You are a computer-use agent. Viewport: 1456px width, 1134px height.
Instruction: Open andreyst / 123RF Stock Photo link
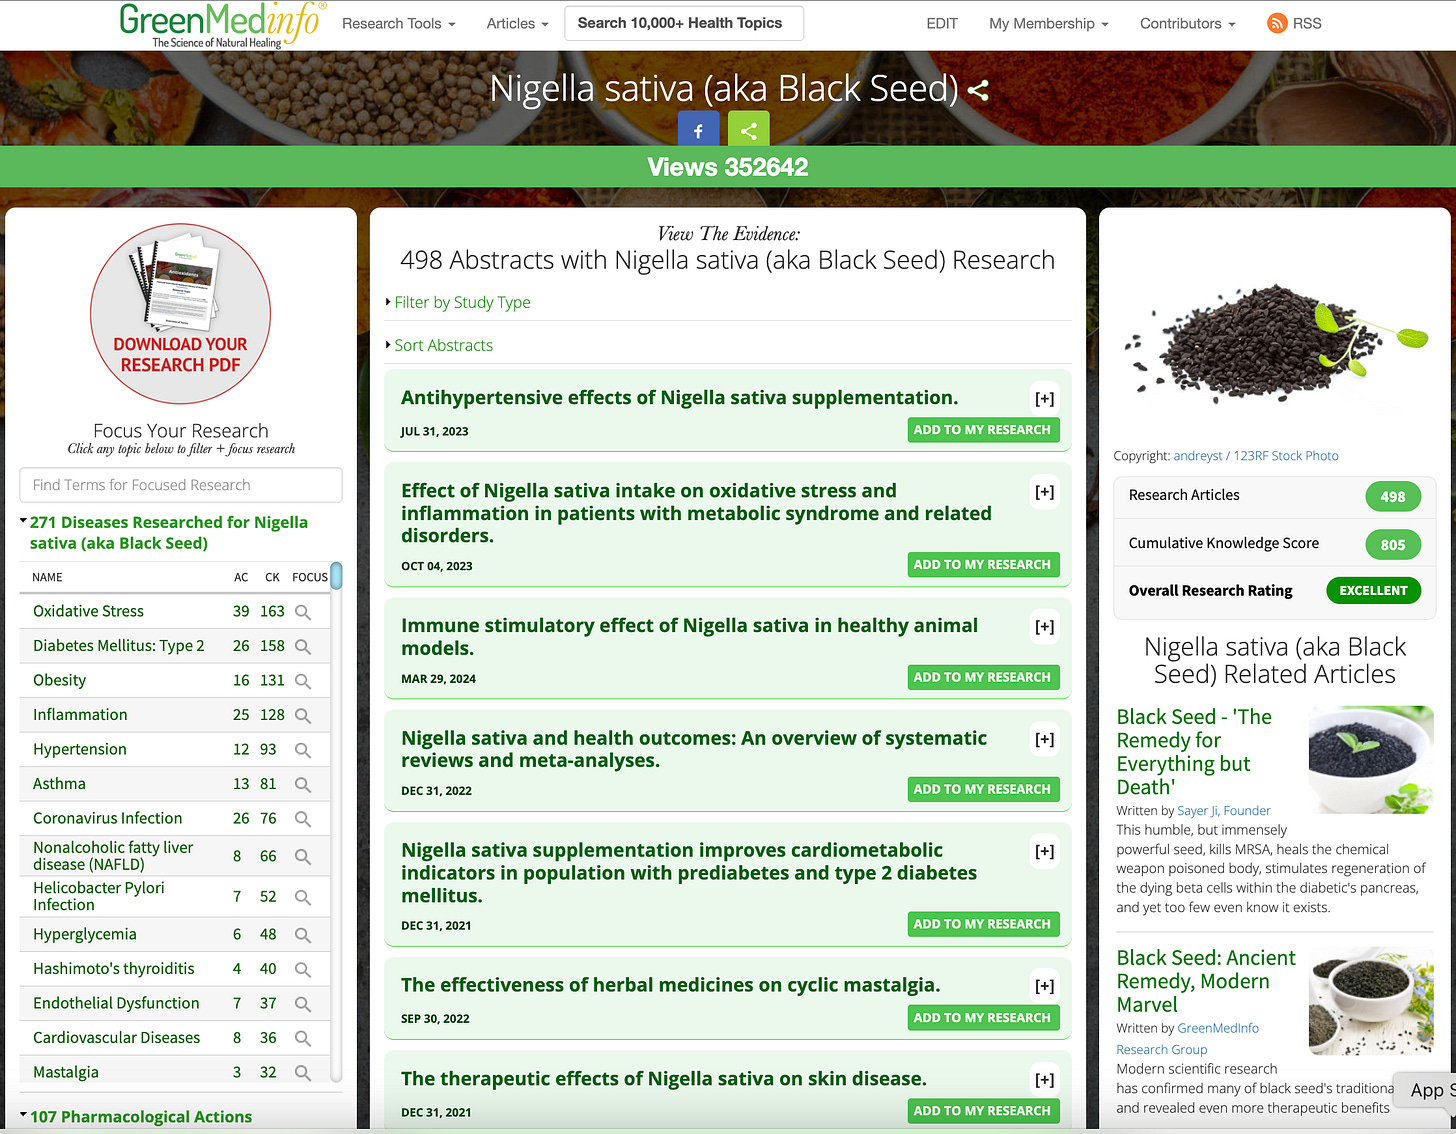click(x=1255, y=456)
